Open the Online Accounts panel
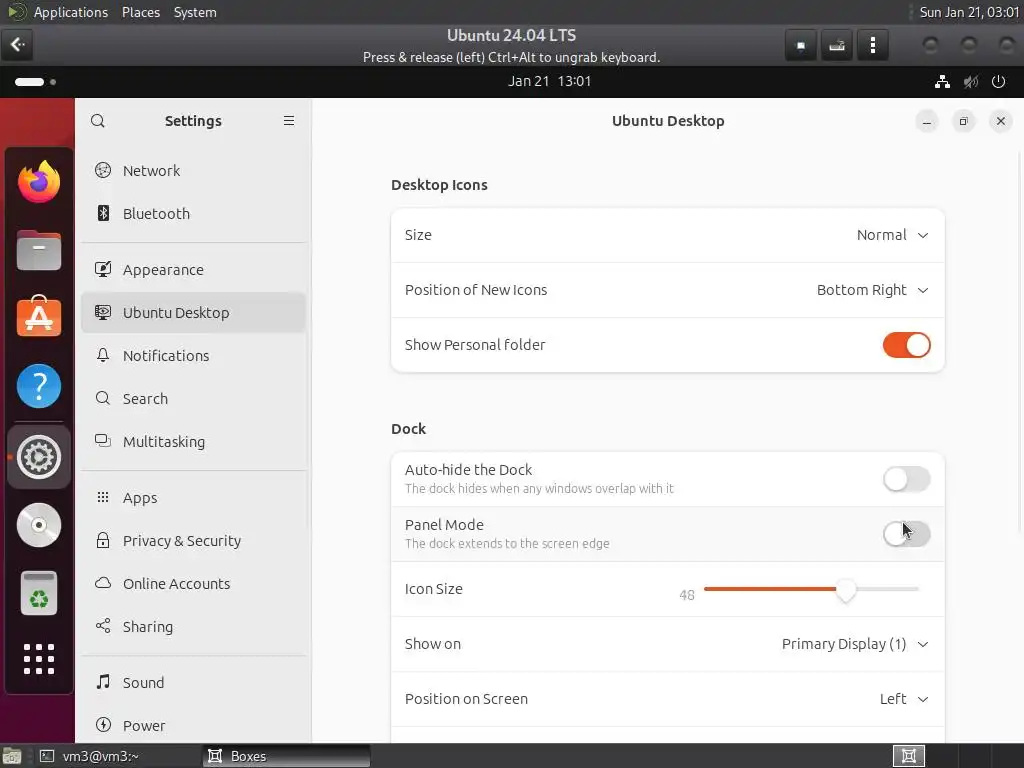Screen dimensions: 1024x768 (193, 584)
